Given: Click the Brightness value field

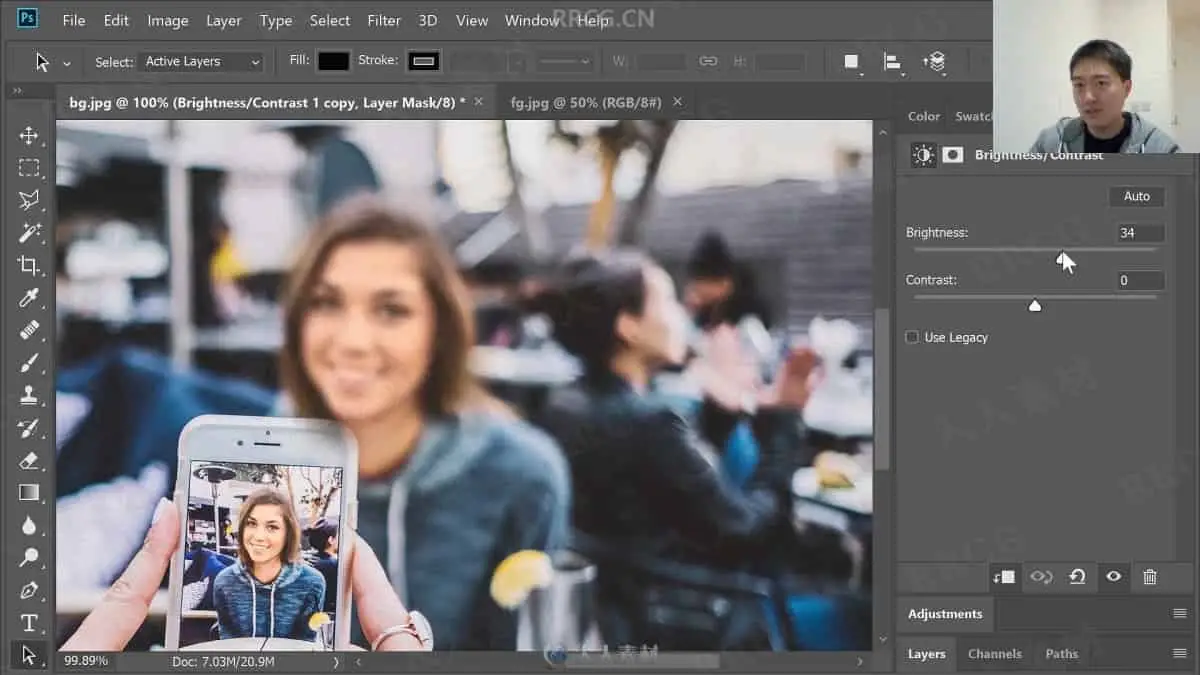Looking at the screenshot, I should click(1140, 233).
